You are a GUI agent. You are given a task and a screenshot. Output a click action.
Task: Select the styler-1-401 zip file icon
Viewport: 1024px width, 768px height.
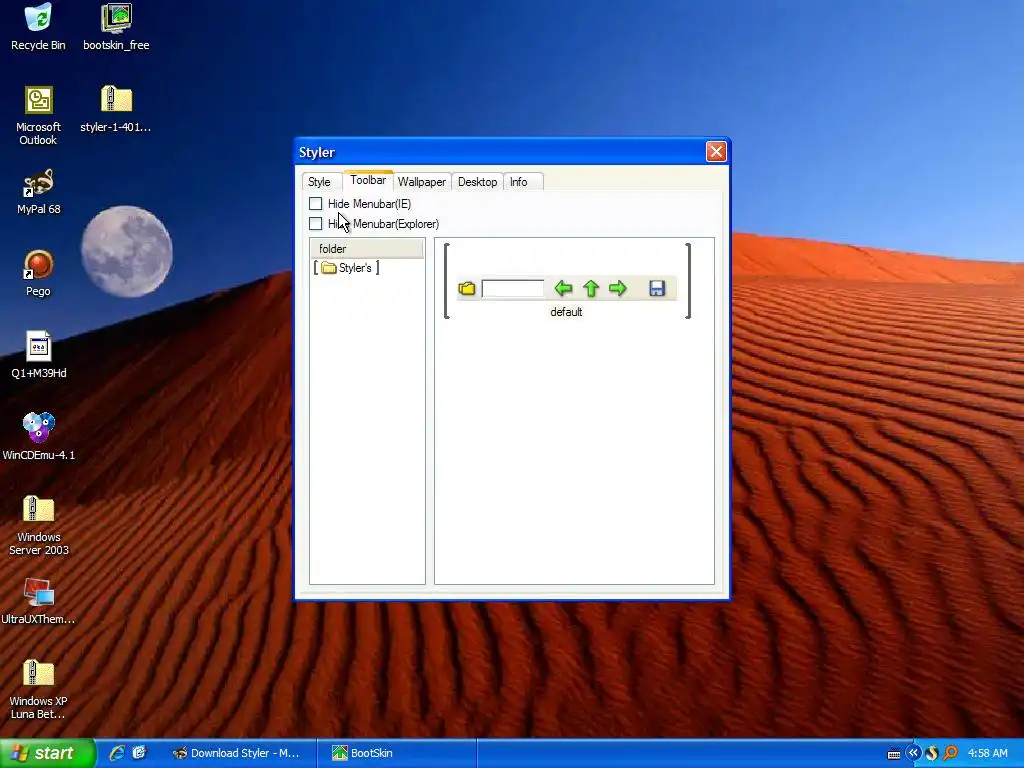116,110
